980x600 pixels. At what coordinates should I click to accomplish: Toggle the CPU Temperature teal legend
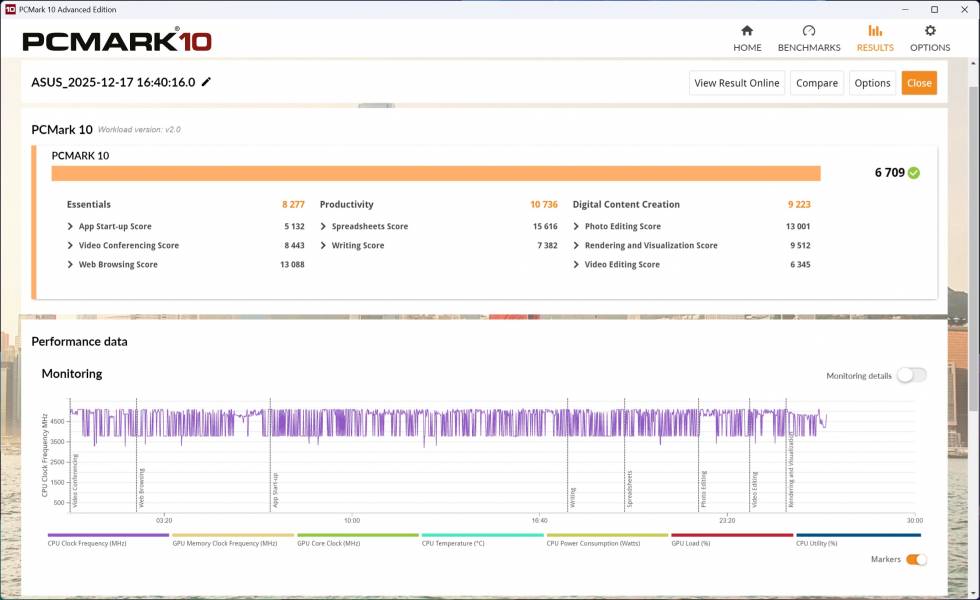482,539
